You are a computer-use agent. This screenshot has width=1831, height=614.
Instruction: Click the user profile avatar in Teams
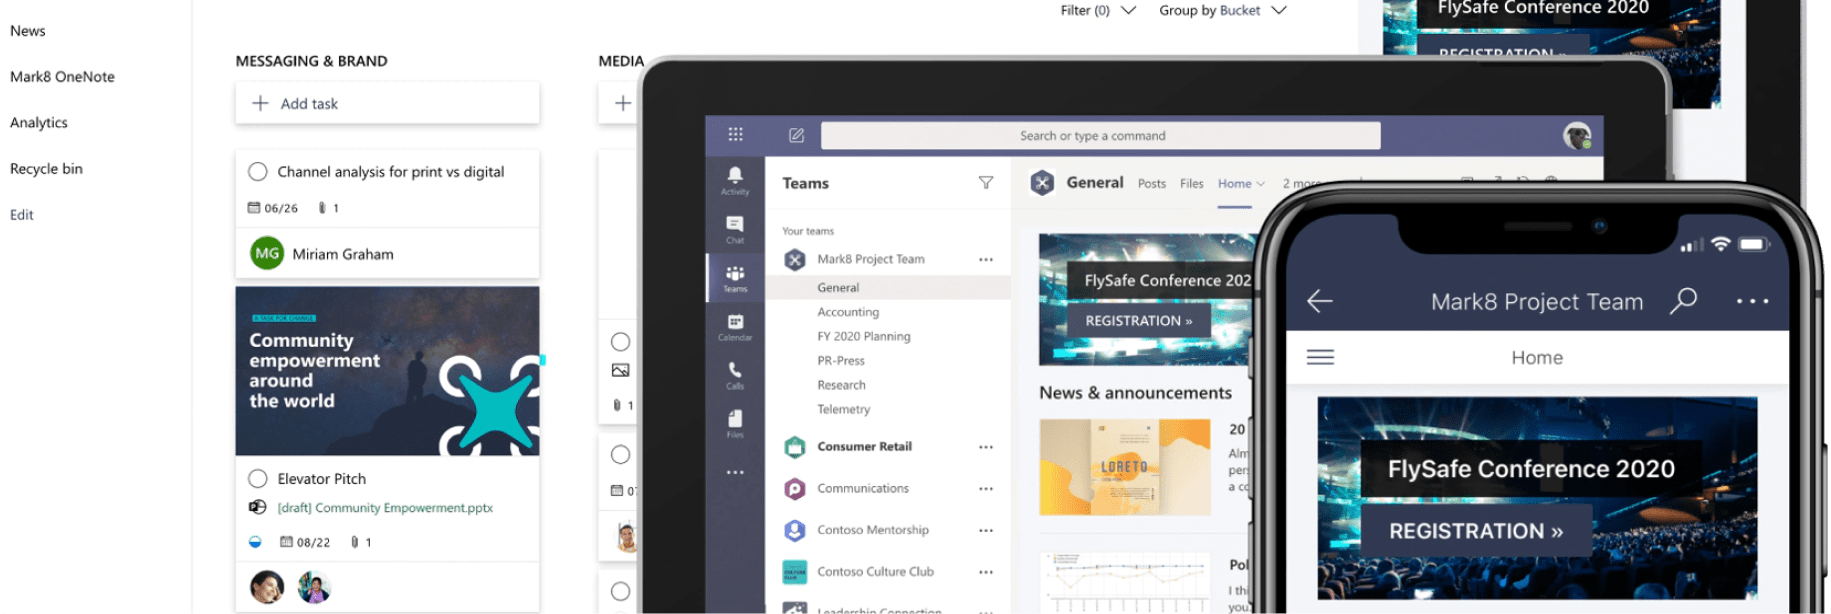[1577, 136]
